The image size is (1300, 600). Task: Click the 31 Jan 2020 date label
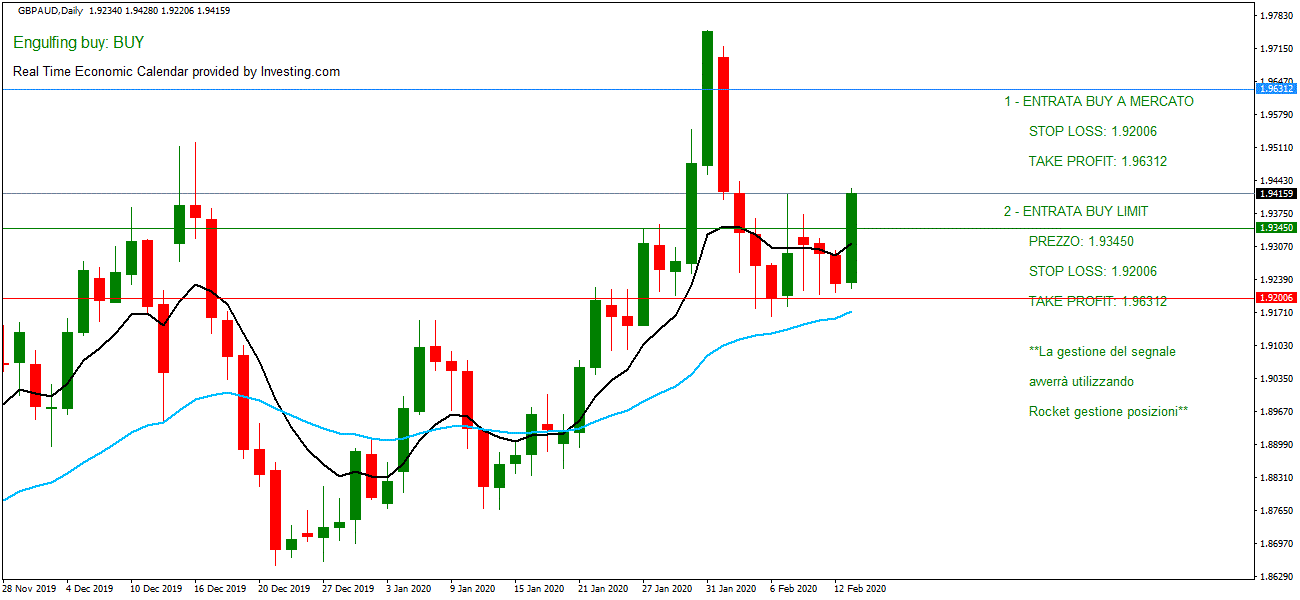point(731,589)
